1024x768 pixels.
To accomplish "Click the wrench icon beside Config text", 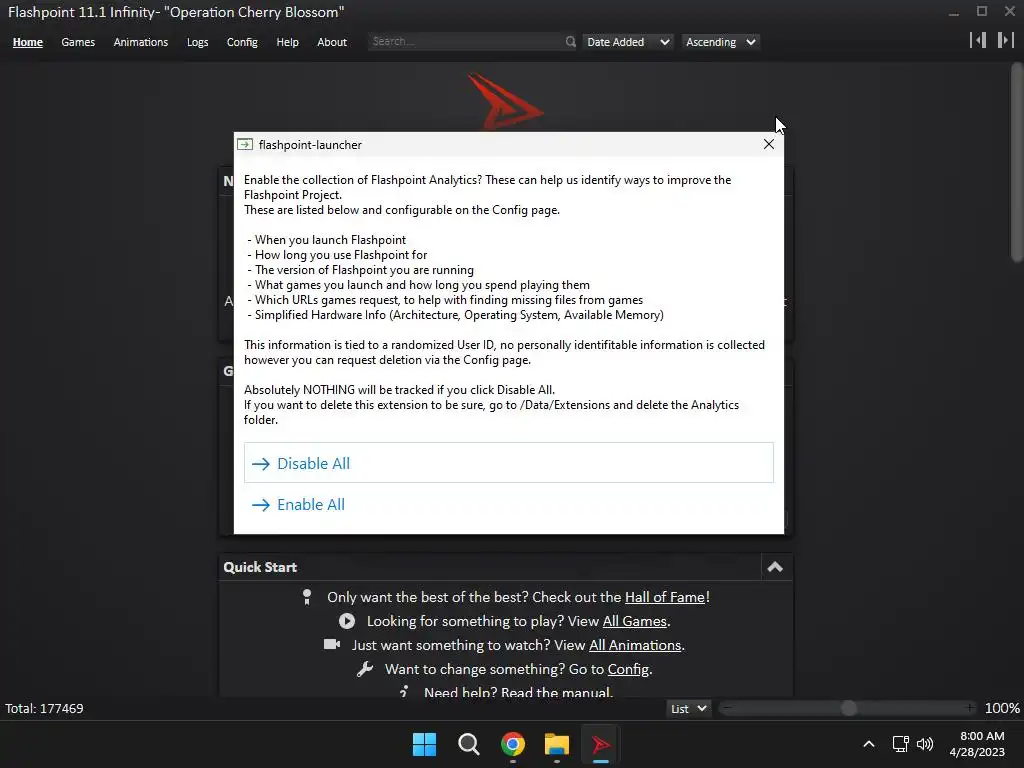I will click(x=365, y=669).
